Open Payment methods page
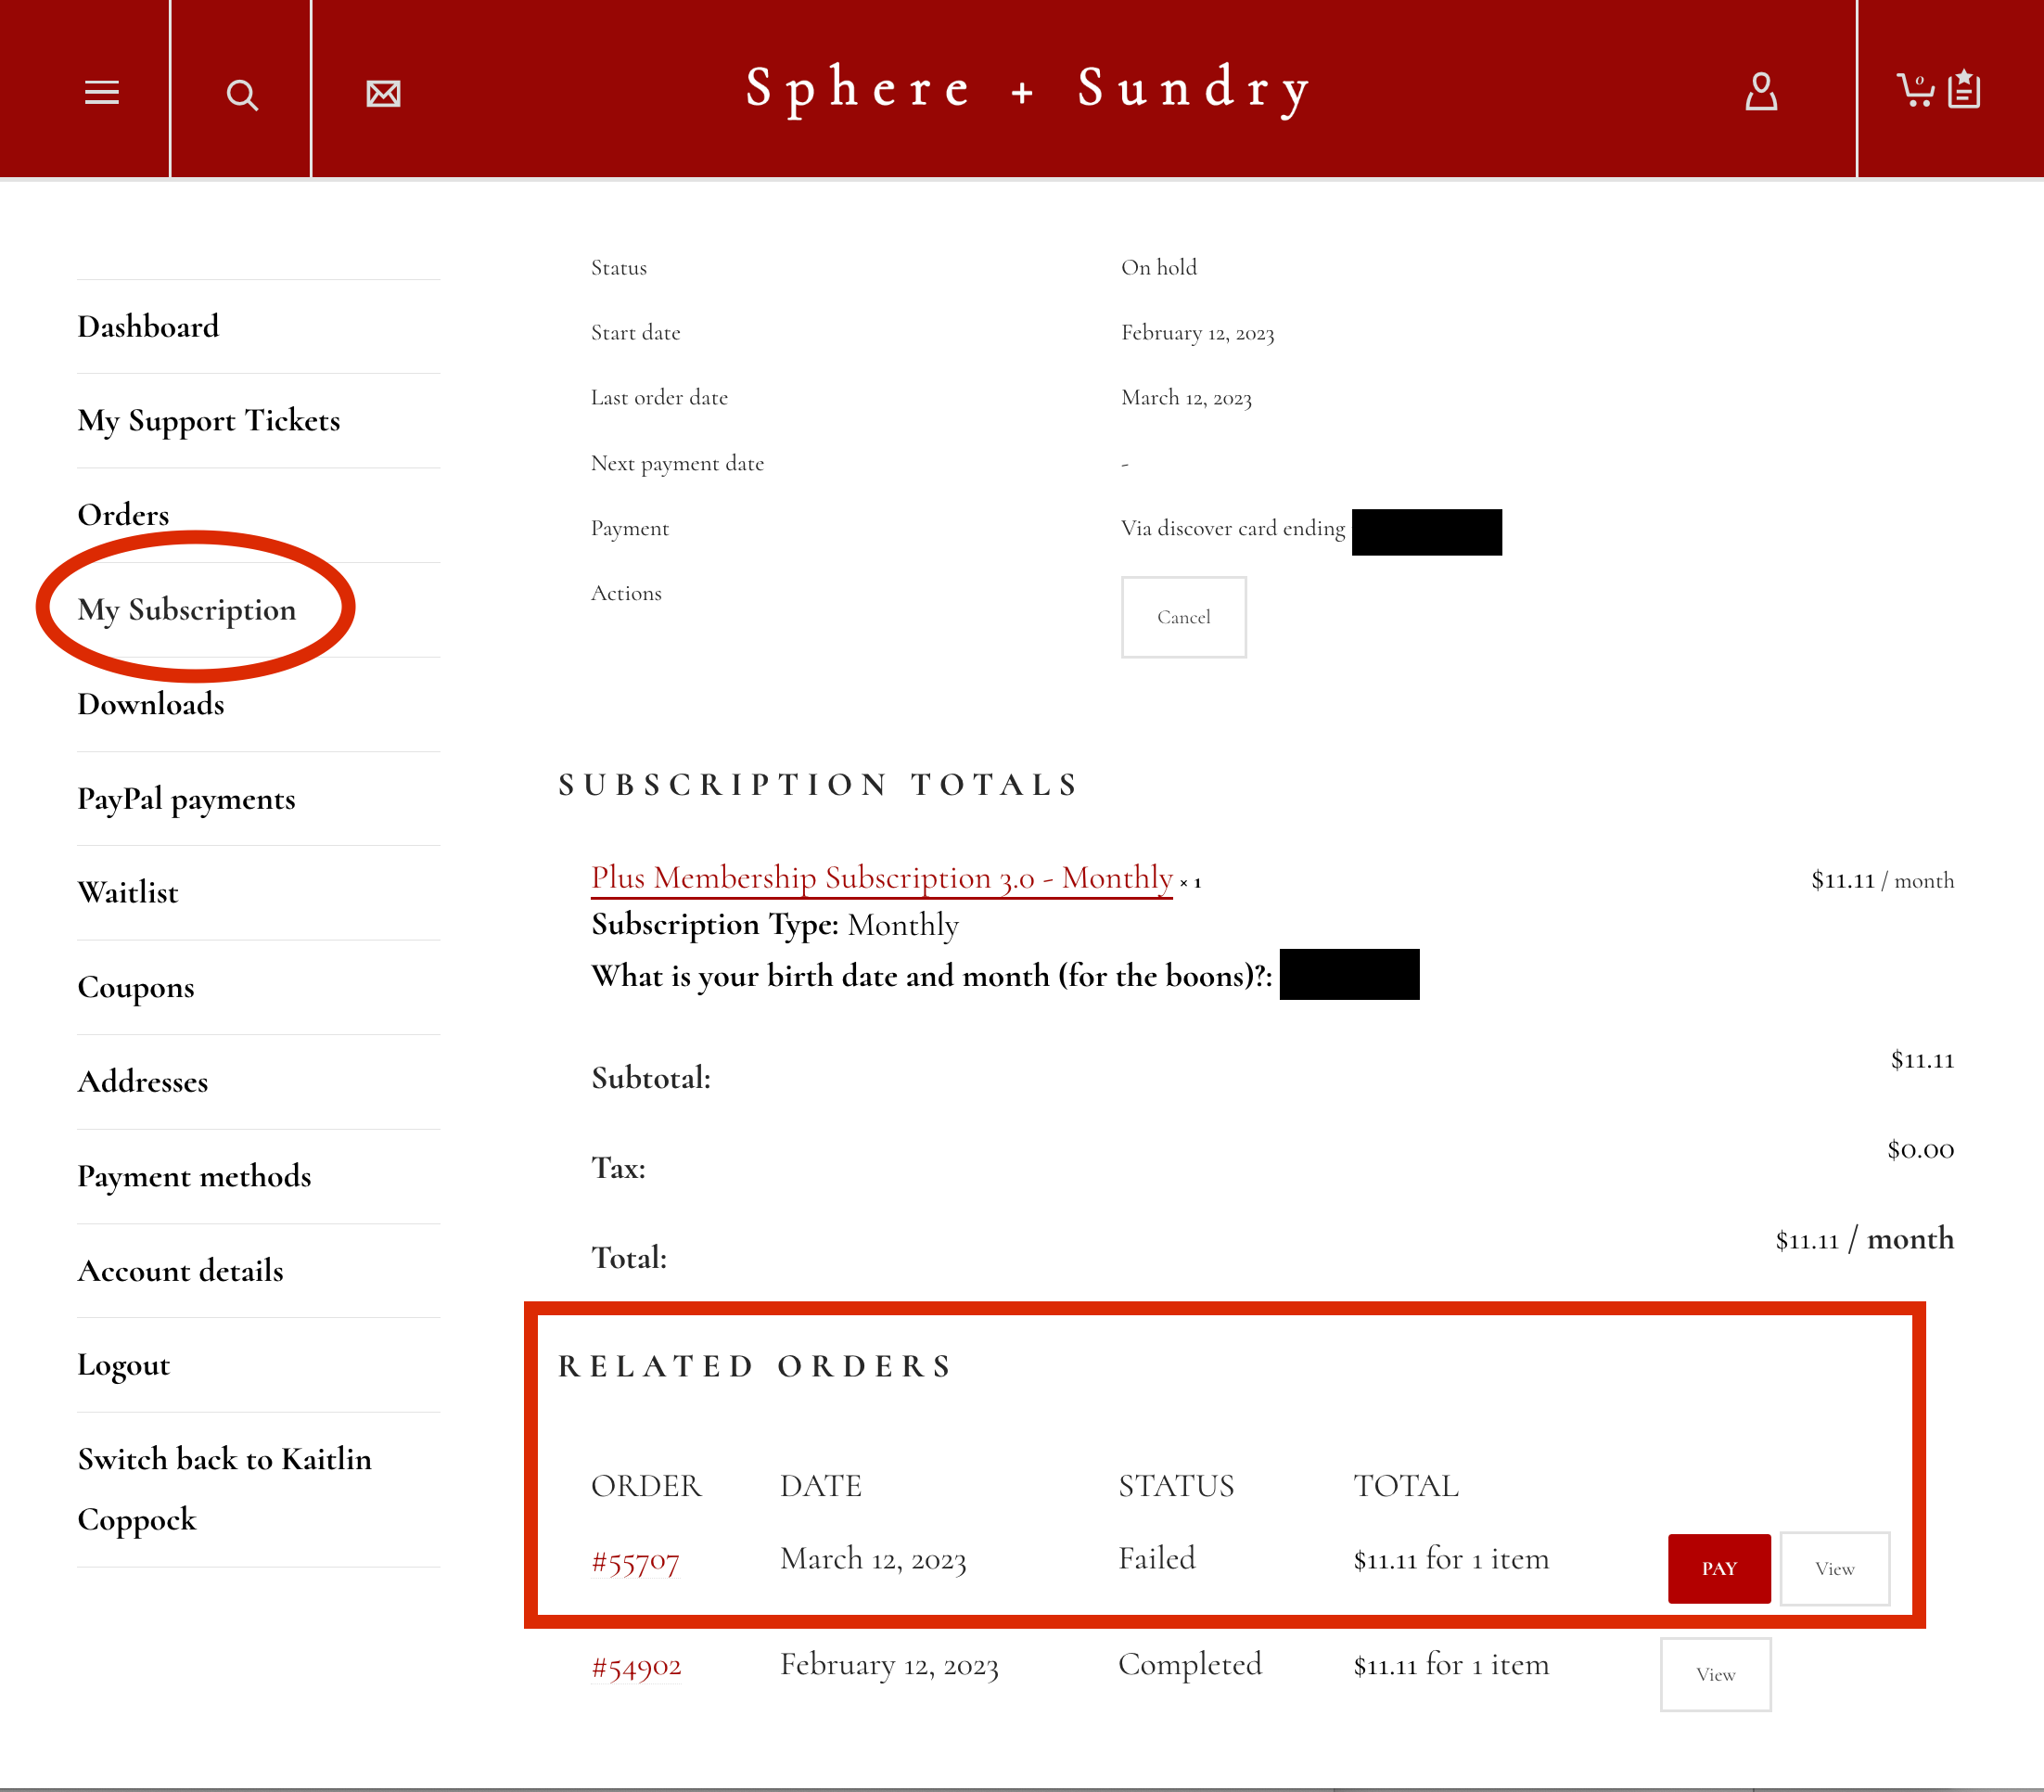This screenshot has width=2044, height=1792. click(195, 1177)
